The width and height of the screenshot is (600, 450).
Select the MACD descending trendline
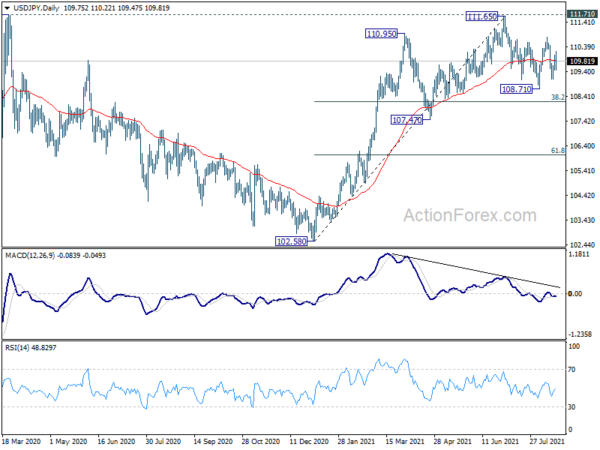tap(474, 271)
